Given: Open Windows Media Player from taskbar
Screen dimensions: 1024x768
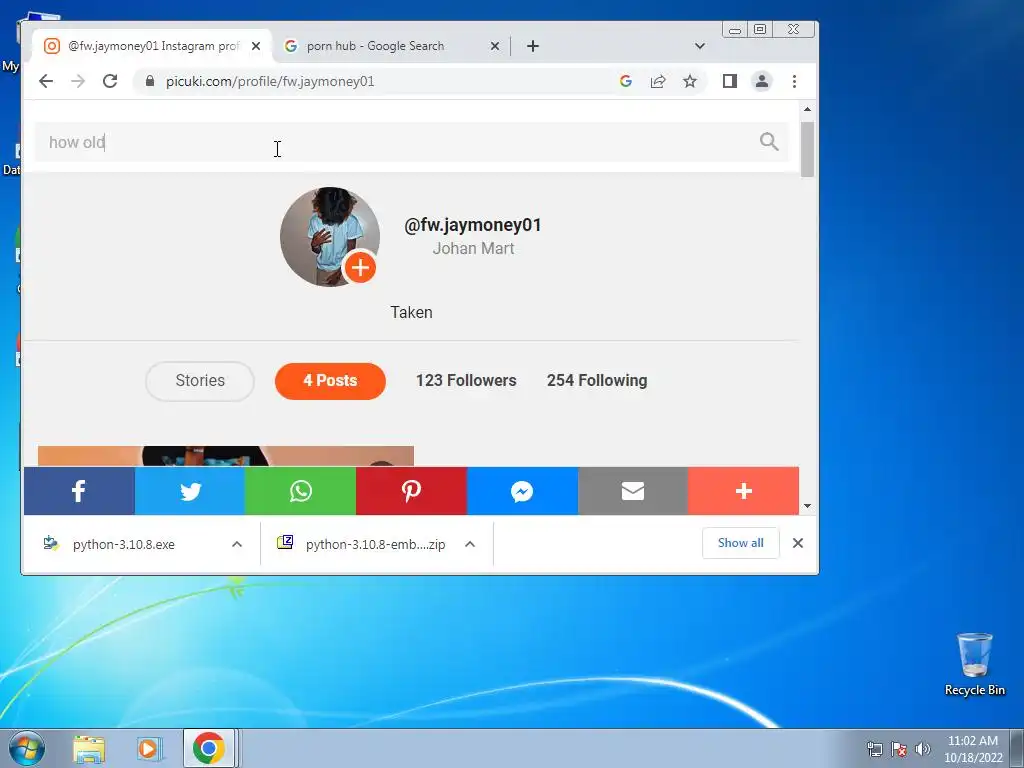Looking at the screenshot, I should coord(149,749).
